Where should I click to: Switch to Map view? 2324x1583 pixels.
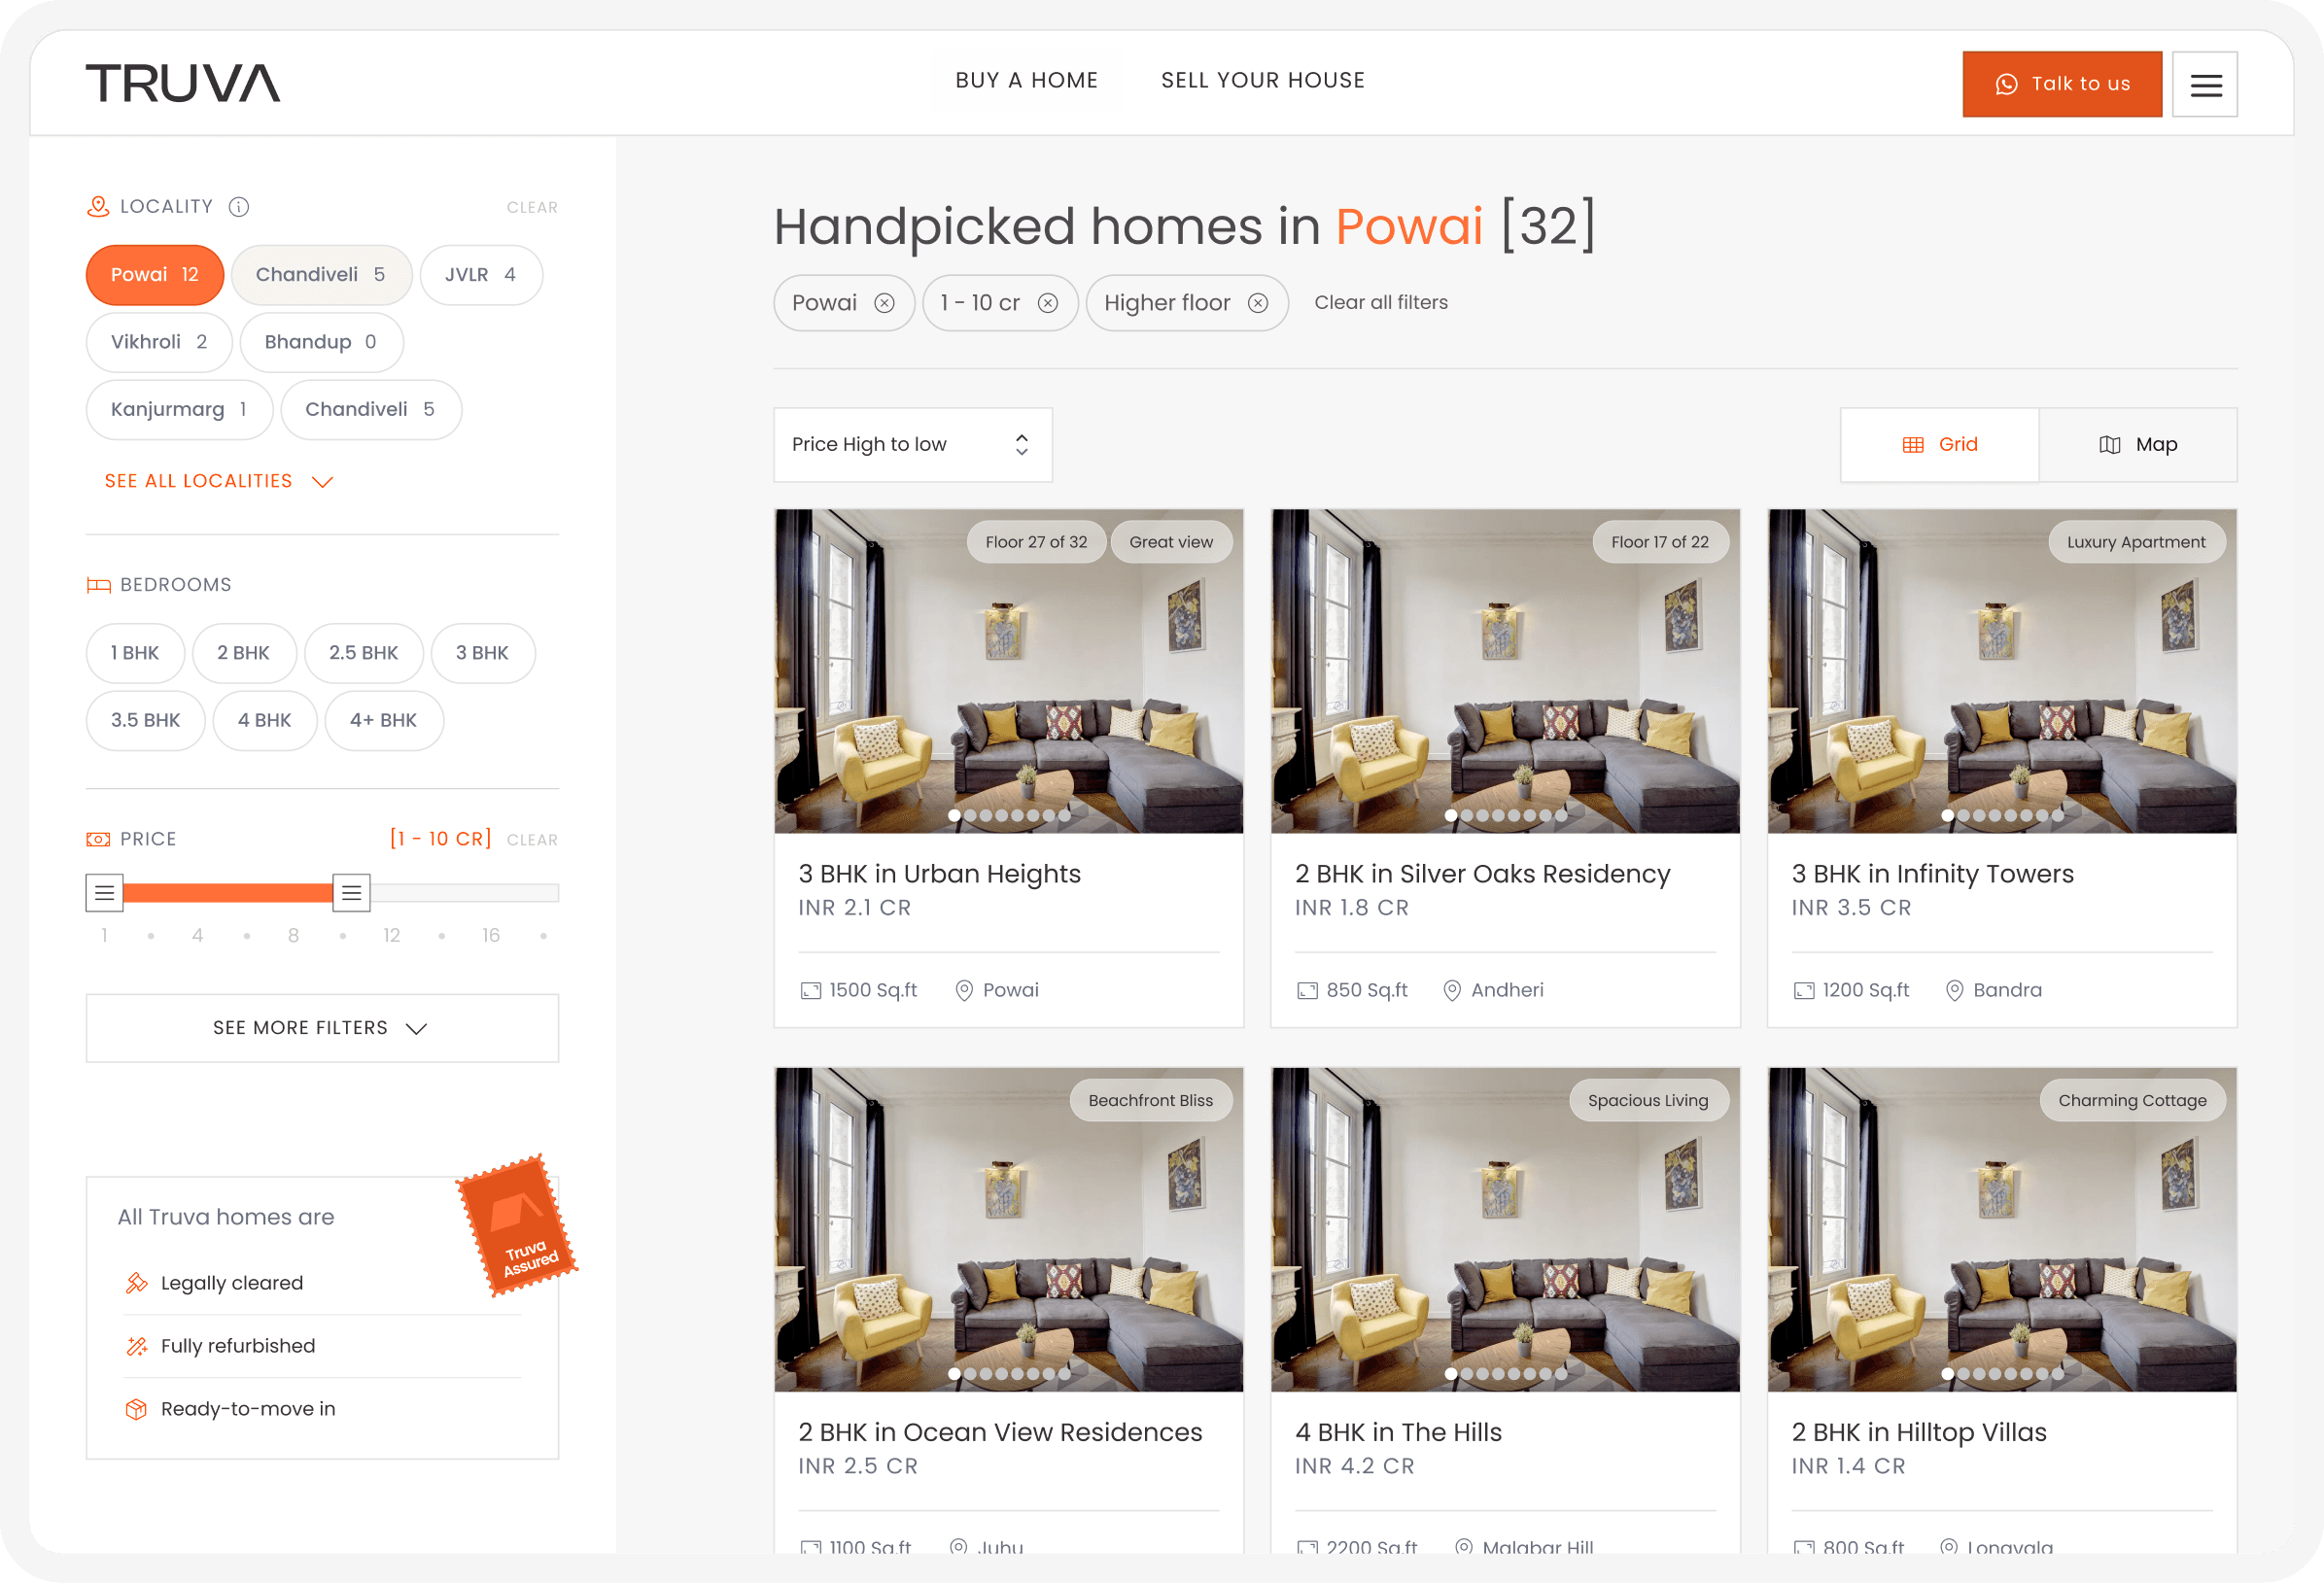point(2137,445)
